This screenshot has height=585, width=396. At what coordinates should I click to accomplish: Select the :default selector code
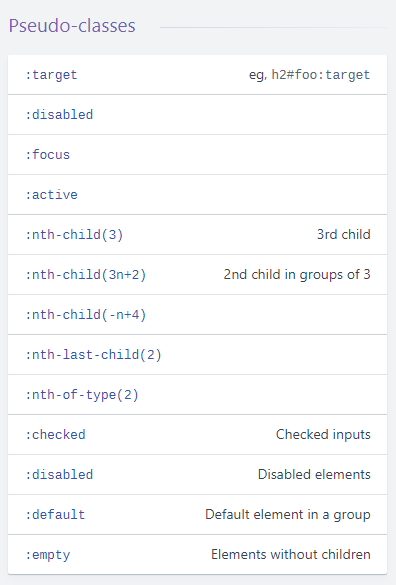tap(55, 514)
